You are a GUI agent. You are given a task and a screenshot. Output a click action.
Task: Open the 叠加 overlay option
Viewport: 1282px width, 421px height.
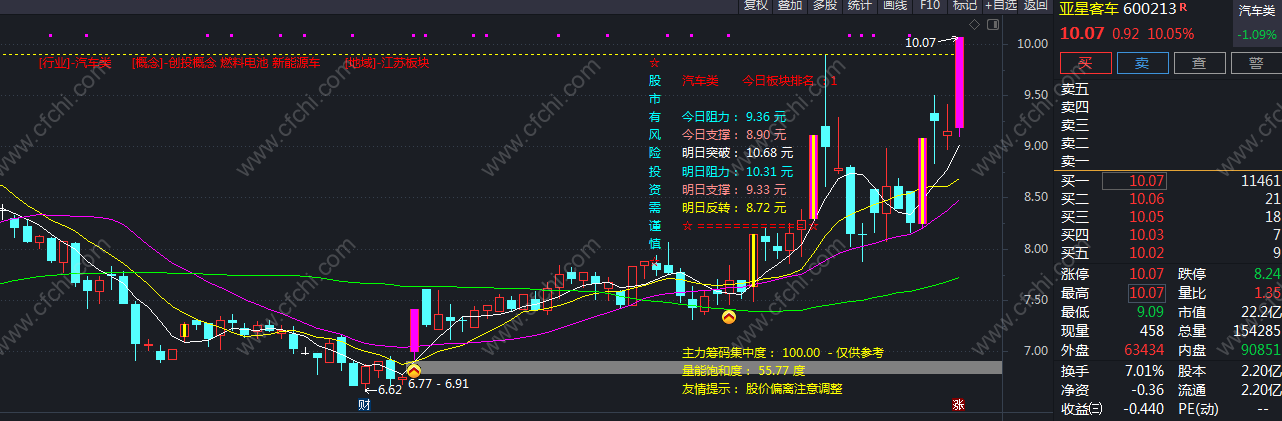[790, 5]
